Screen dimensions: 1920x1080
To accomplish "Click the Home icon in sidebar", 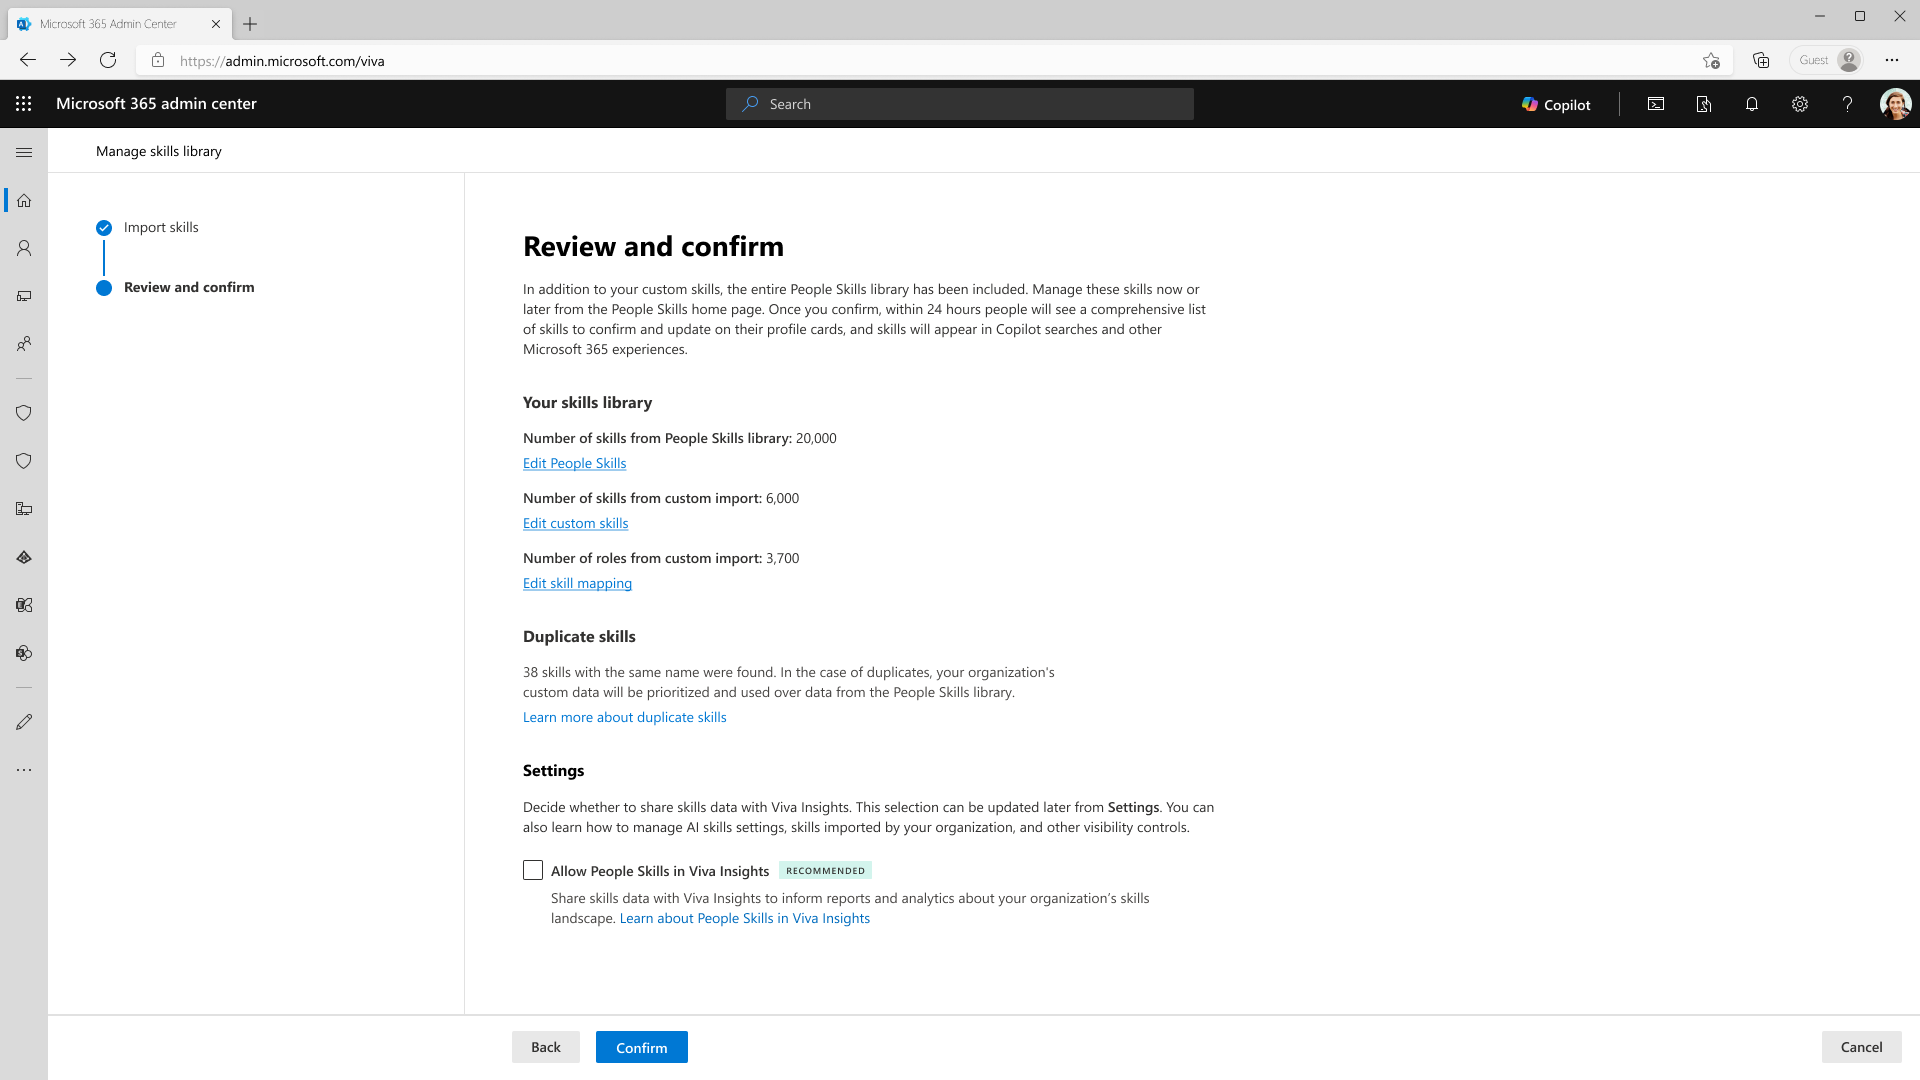I will point(24,200).
